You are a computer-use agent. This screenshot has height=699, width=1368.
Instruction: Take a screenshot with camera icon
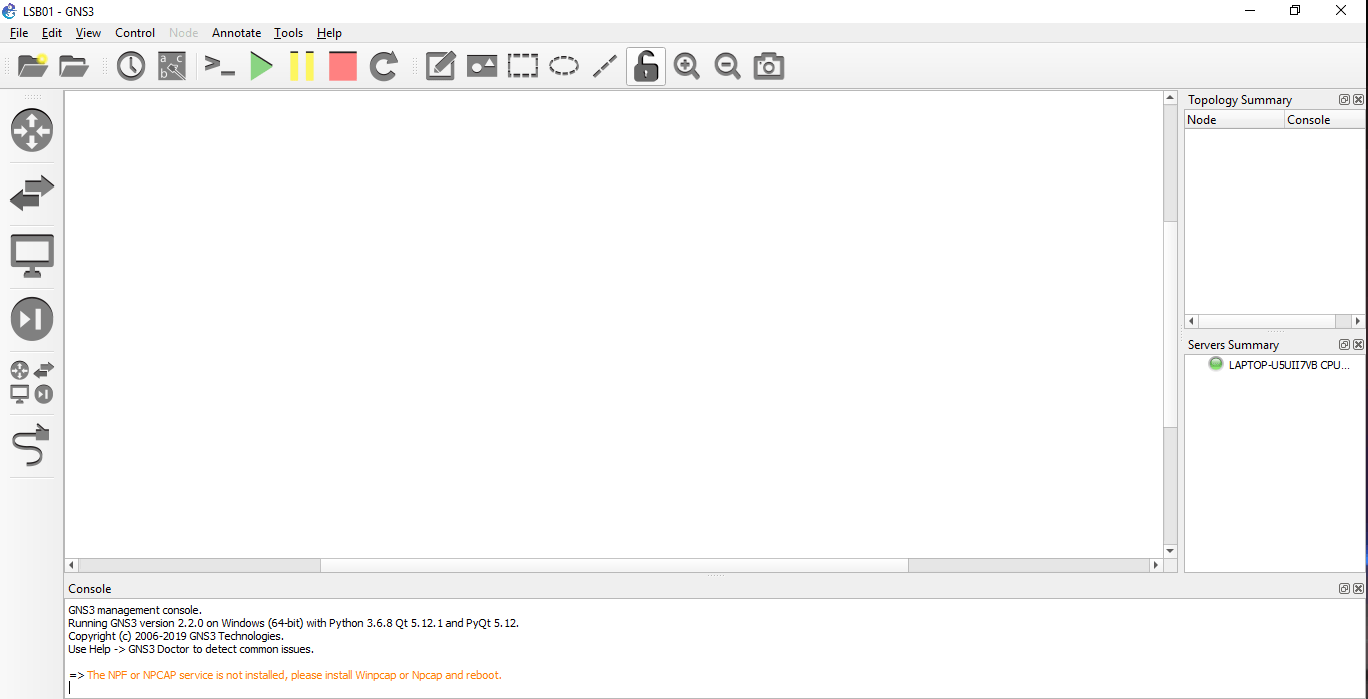click(x=768, y=67)
